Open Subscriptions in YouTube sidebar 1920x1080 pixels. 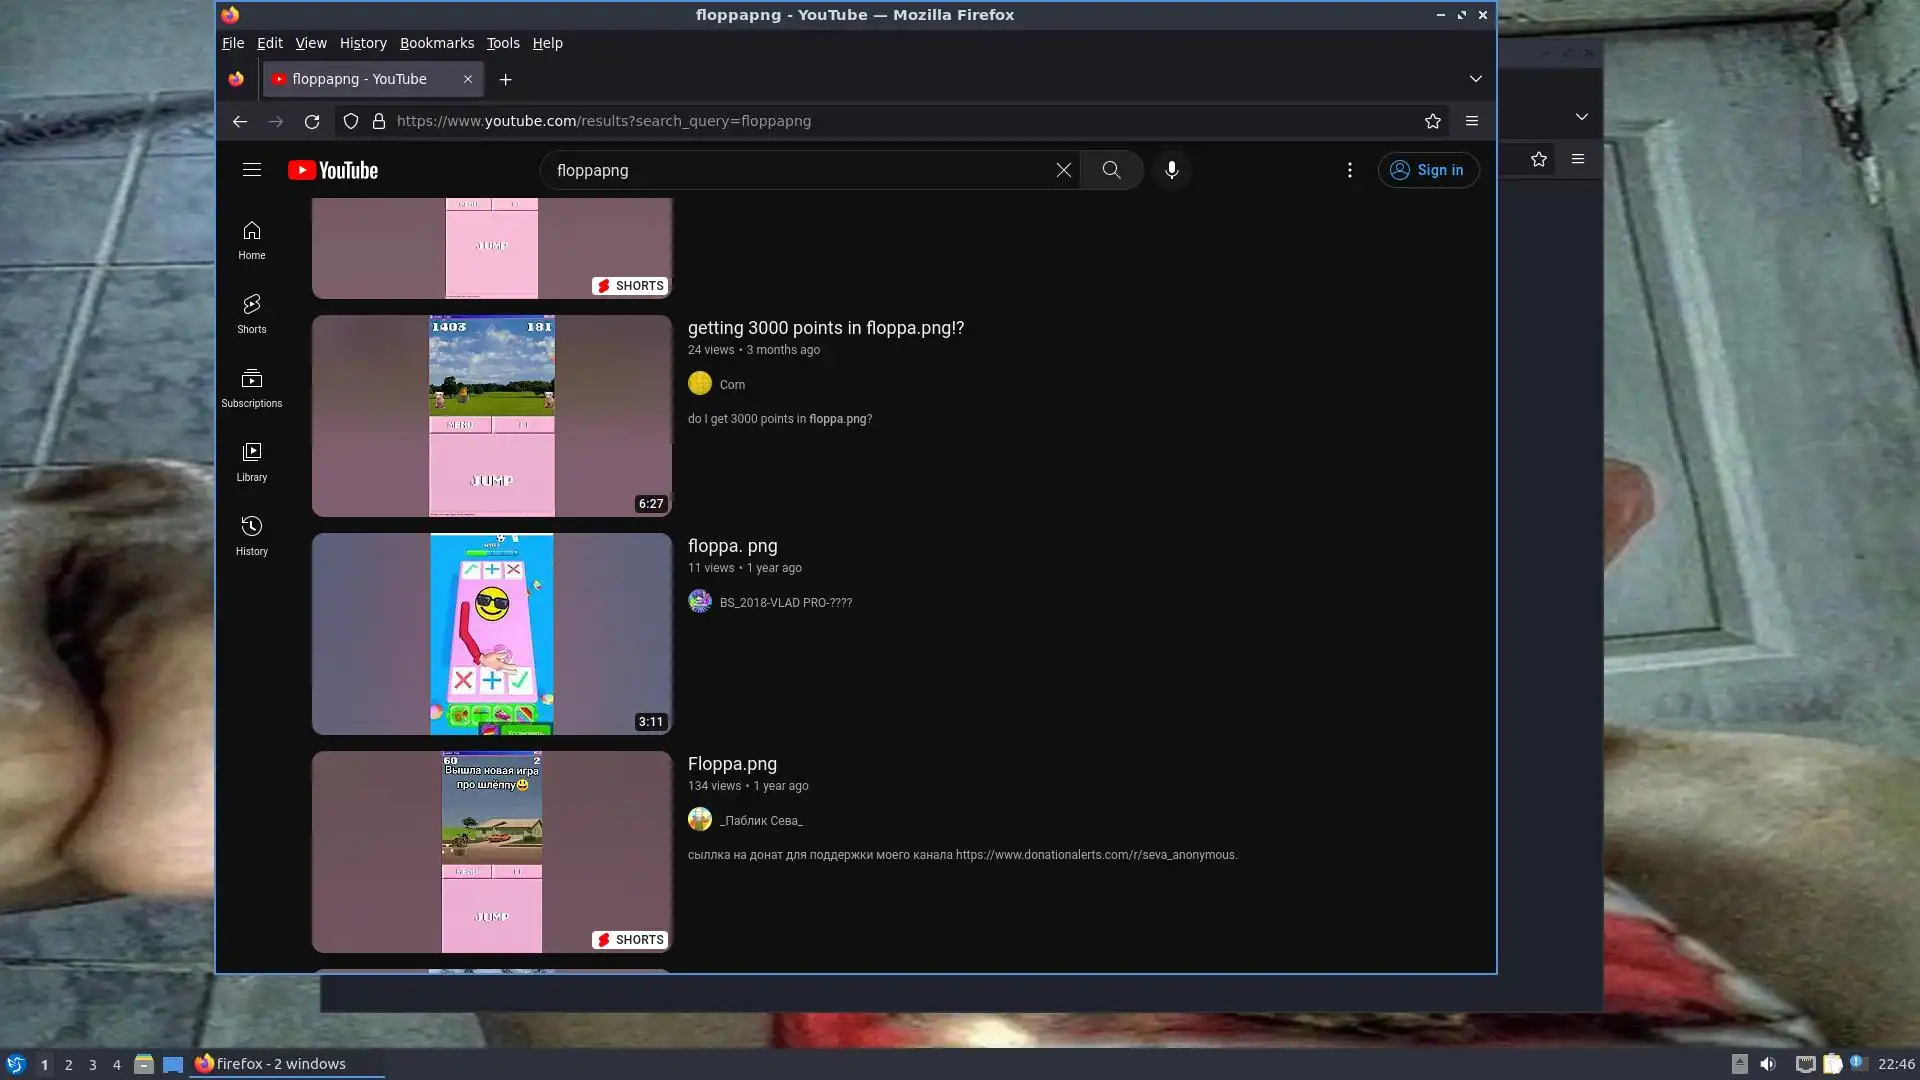tap(251, 387)
